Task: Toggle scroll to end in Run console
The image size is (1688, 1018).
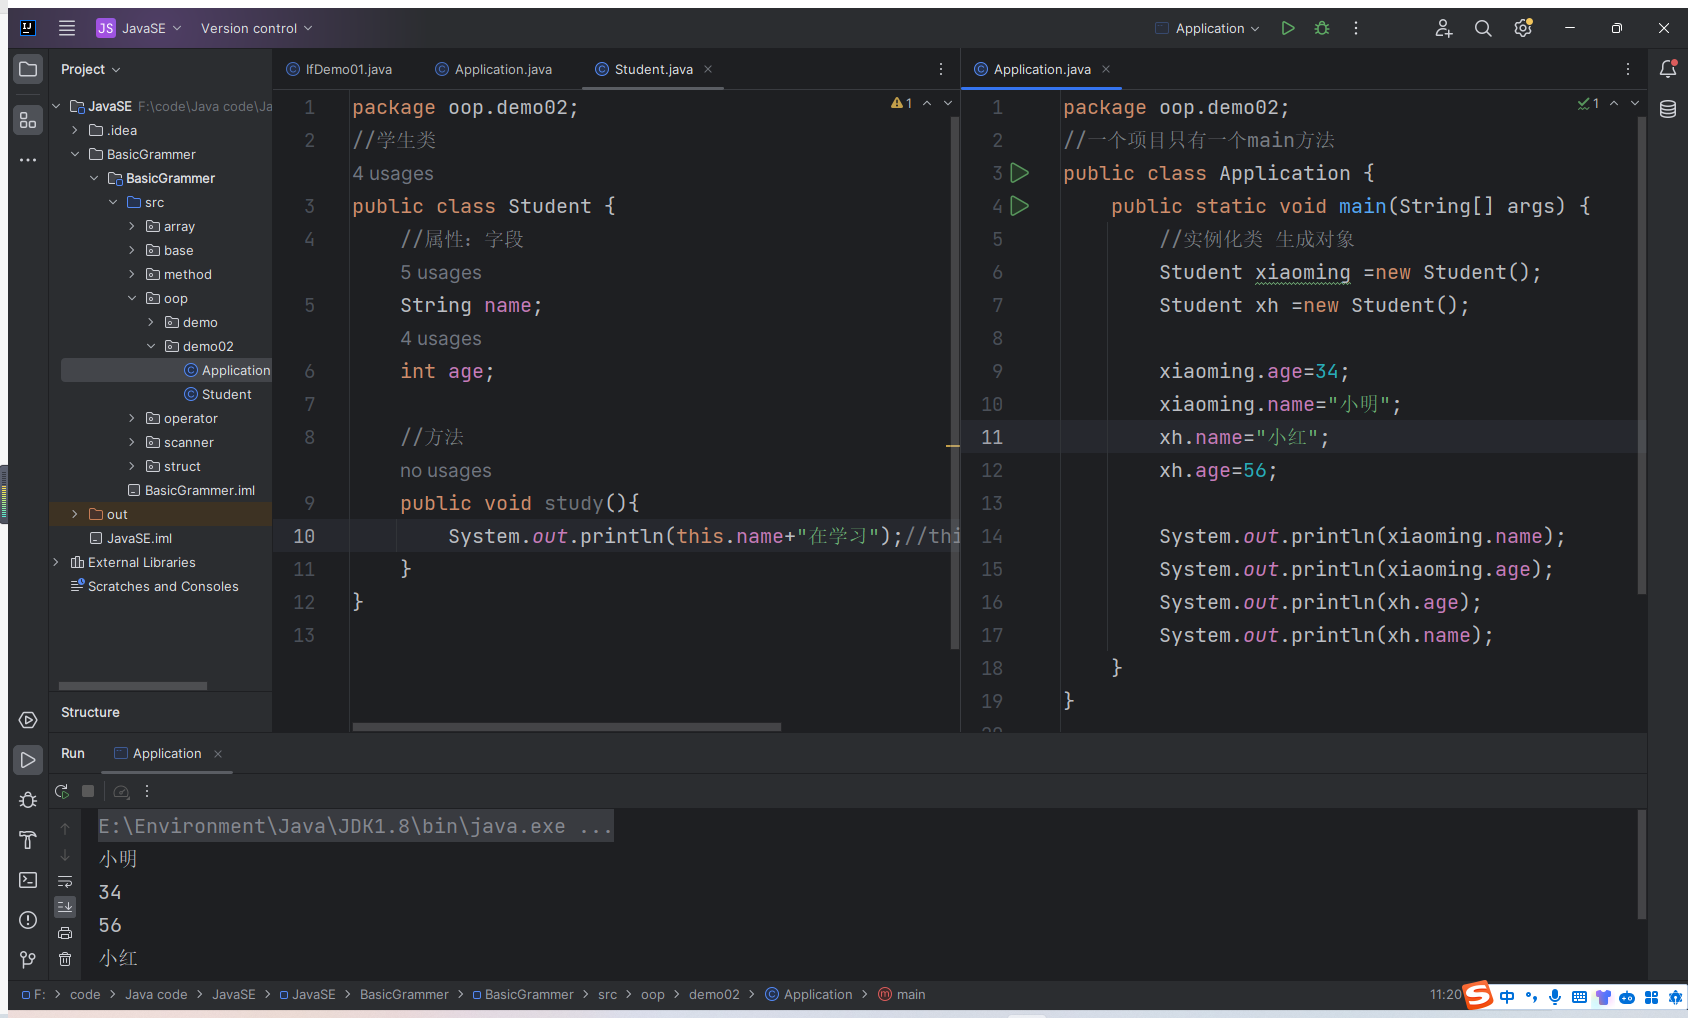Action: (x=65, y=907)
